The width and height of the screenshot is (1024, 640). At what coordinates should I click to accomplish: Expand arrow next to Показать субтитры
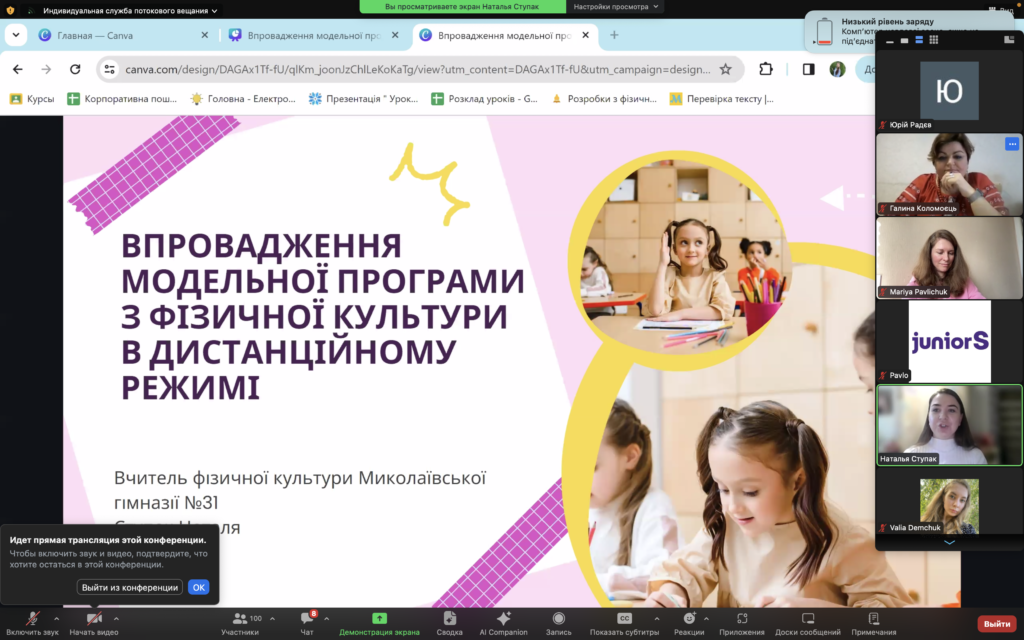tap(656, 618)
